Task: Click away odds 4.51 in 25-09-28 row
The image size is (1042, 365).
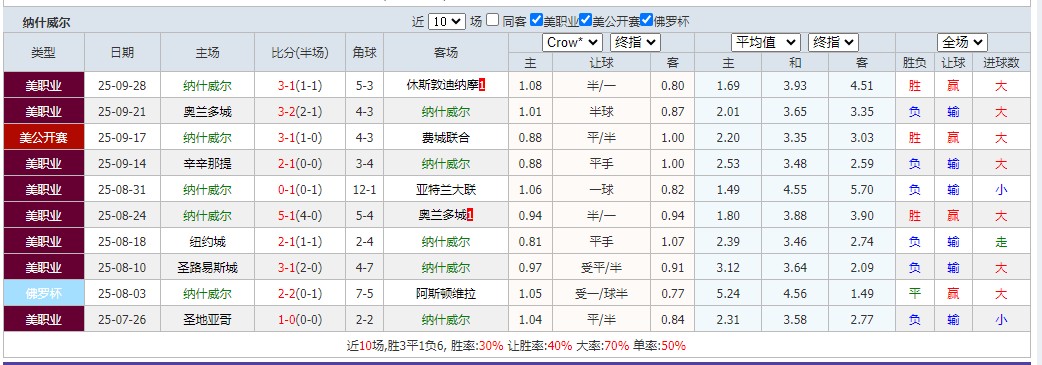Action: 862,86
